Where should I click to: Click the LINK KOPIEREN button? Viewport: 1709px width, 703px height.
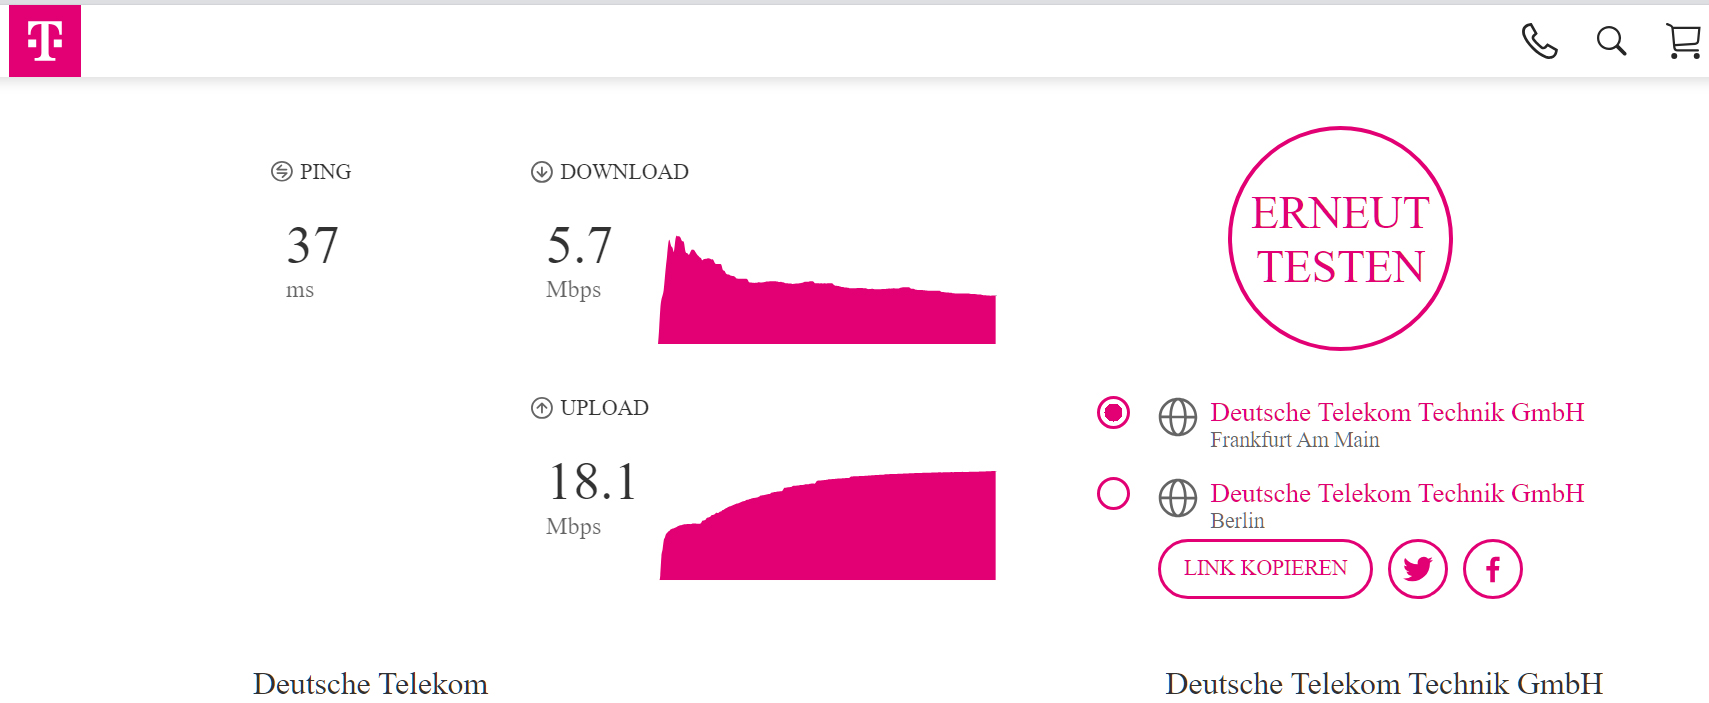pyautogui.click(x=1265, y=569)
